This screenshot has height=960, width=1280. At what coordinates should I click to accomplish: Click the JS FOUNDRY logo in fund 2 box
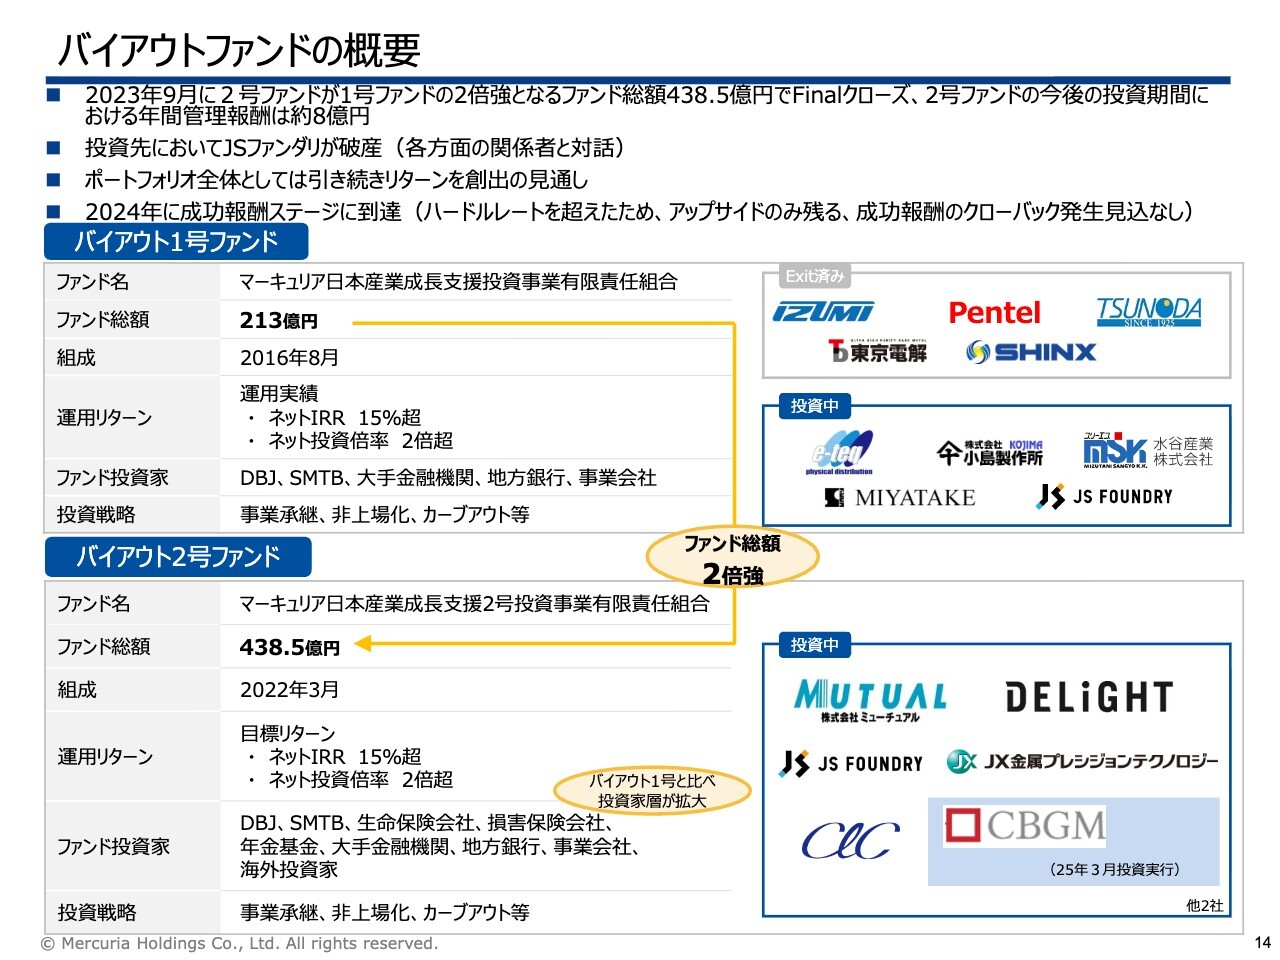tap(851, 764)
